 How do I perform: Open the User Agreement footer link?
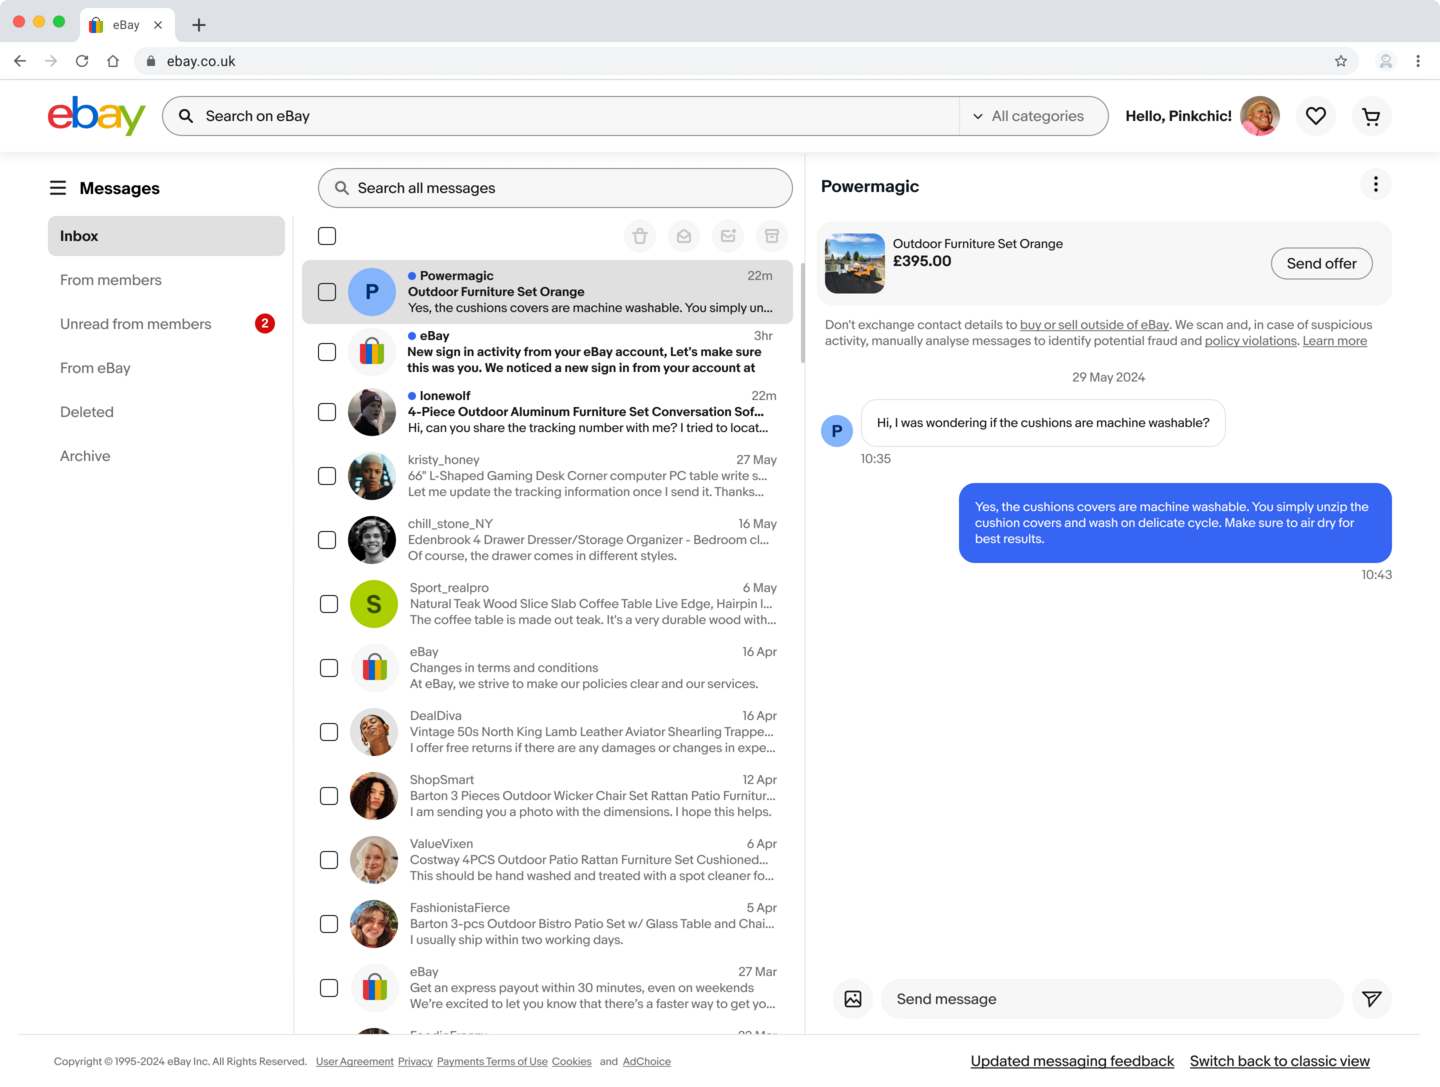point(355,1062)
